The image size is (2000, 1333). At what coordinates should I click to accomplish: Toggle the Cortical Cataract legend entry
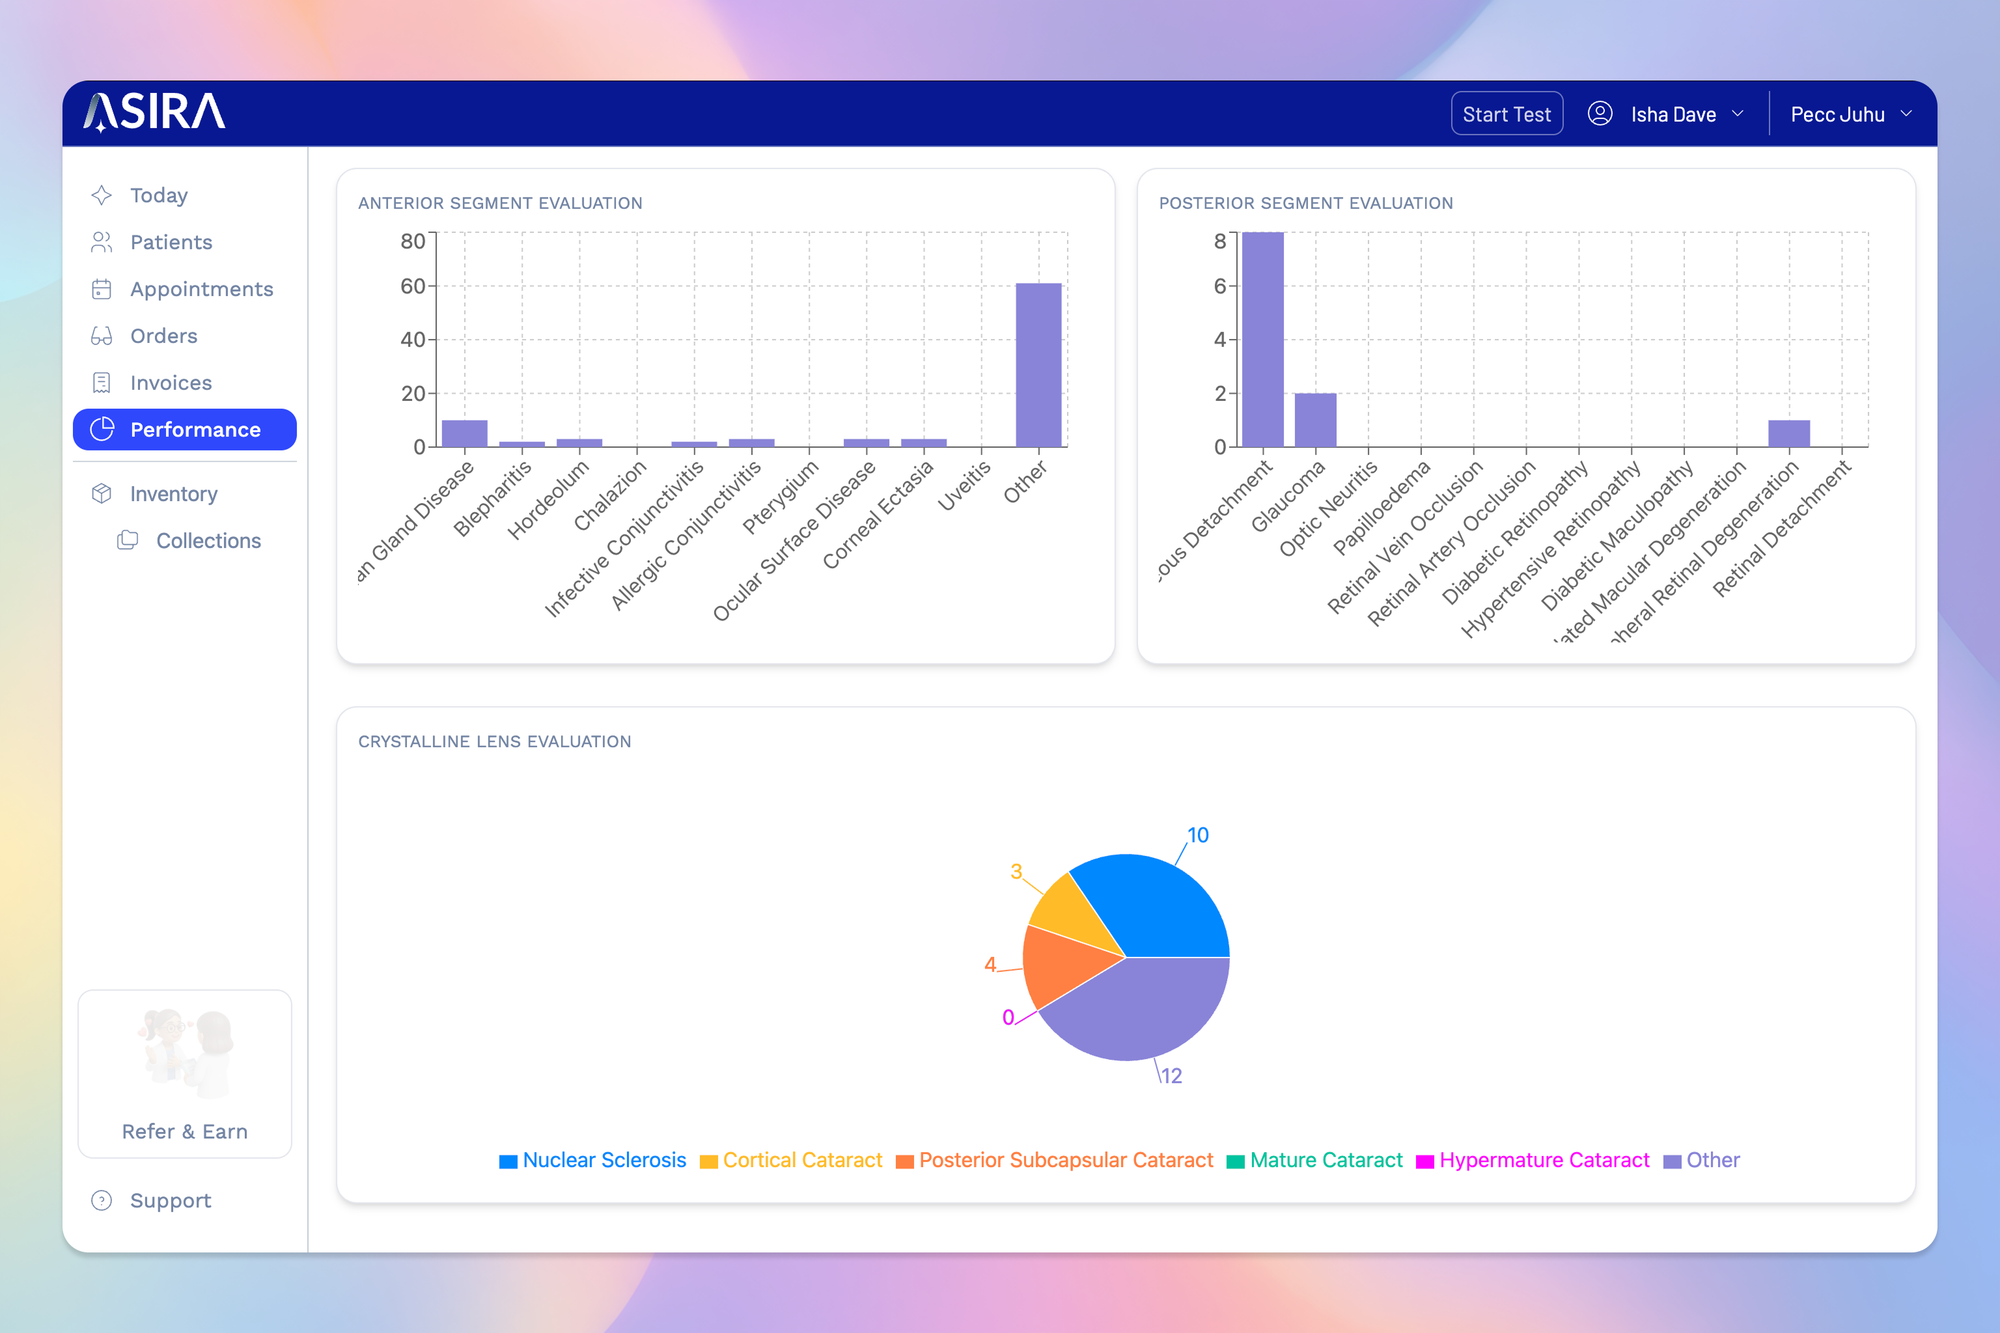coord(791,1160)
